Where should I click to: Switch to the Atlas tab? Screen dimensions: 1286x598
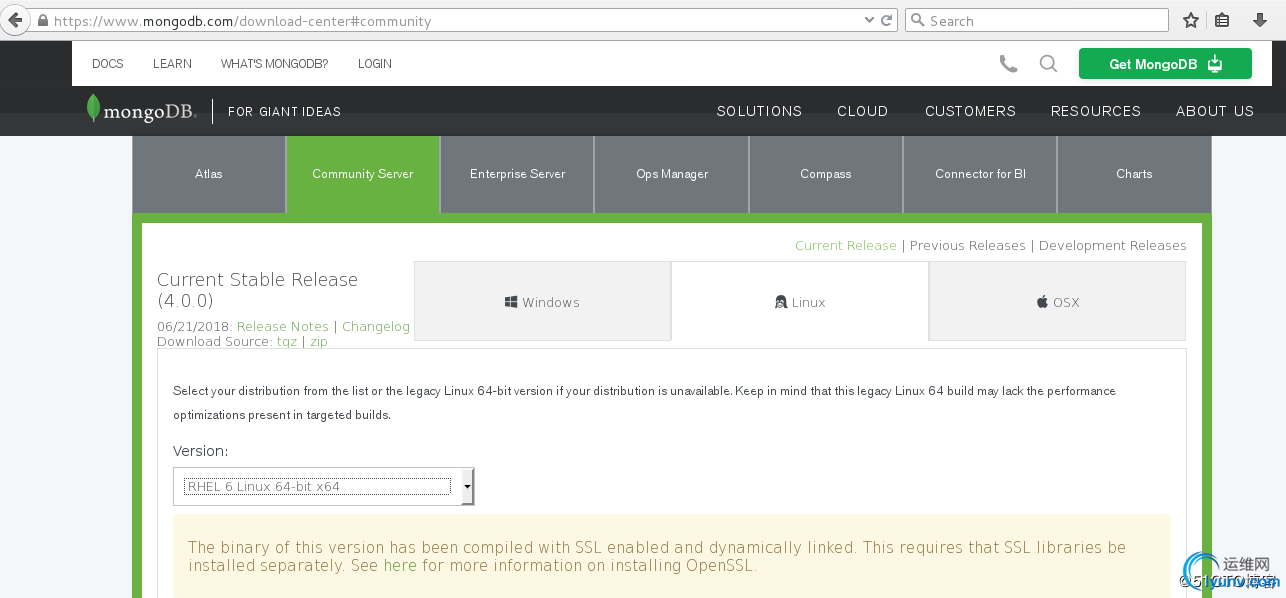point(209,174)
